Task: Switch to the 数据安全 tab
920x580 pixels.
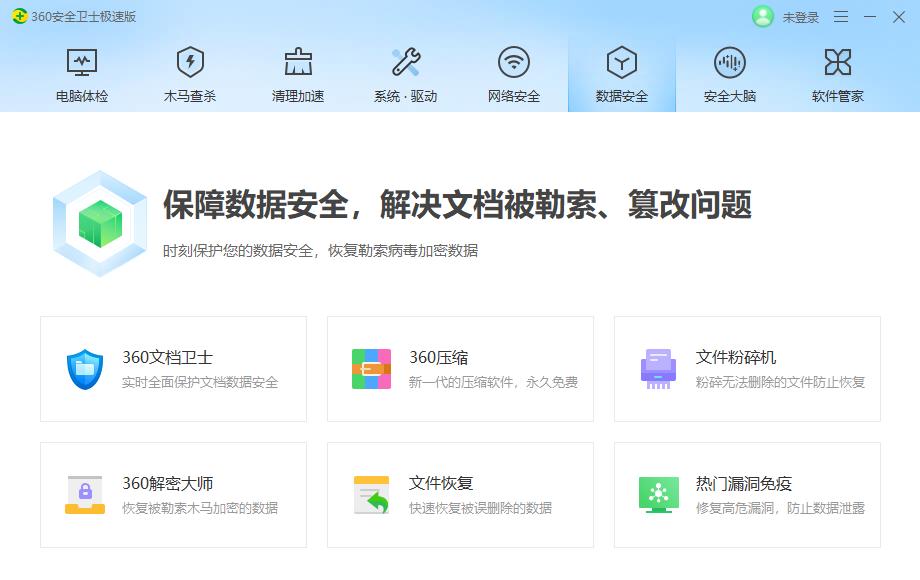Action: (620, 73)
